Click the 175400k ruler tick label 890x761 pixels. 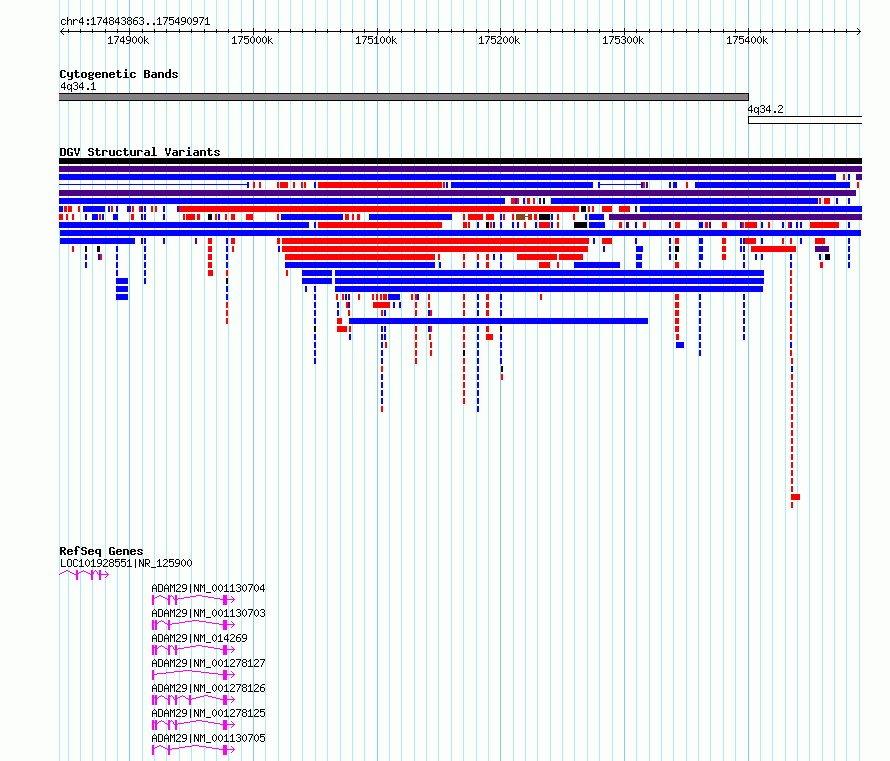click(747, 40)
